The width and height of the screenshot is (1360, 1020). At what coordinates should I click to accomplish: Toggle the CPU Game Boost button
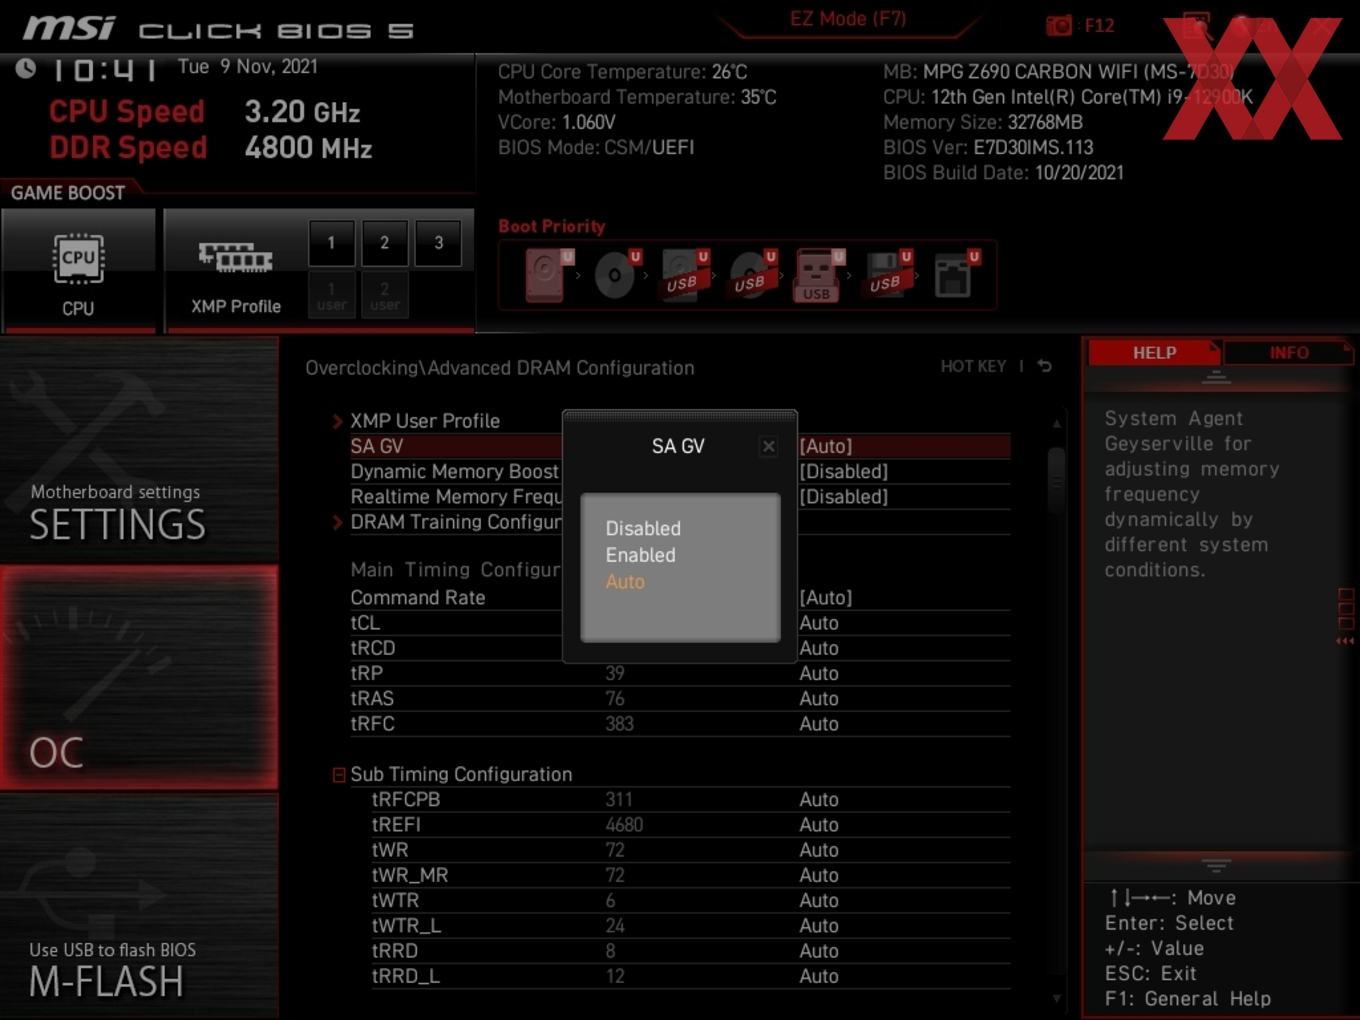tap(79, 270)
